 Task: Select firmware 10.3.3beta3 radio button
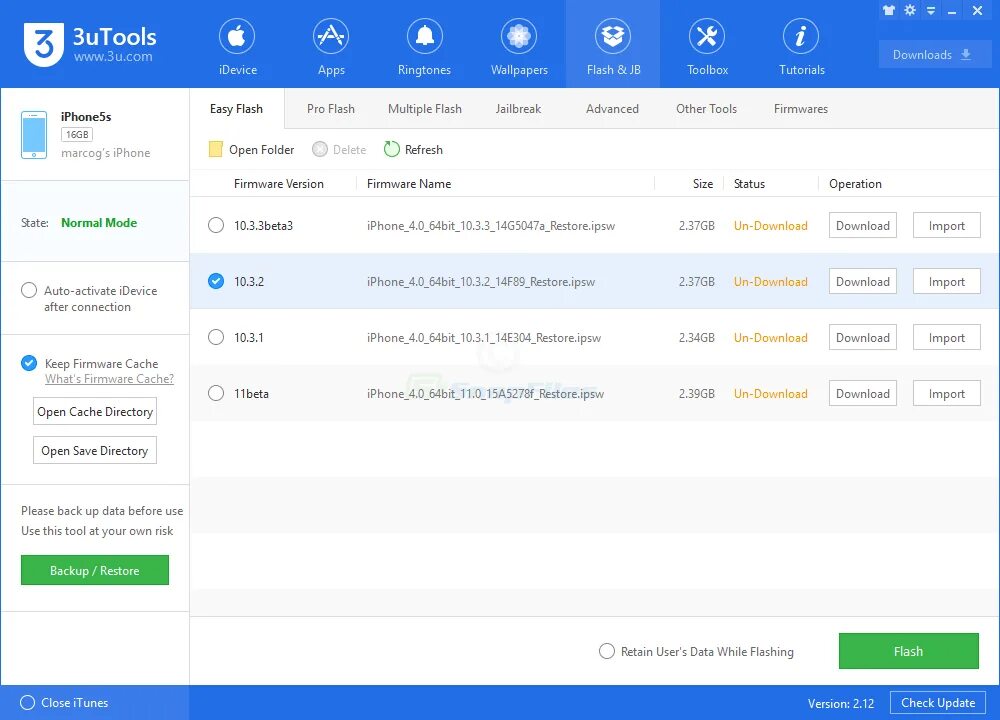216,225
